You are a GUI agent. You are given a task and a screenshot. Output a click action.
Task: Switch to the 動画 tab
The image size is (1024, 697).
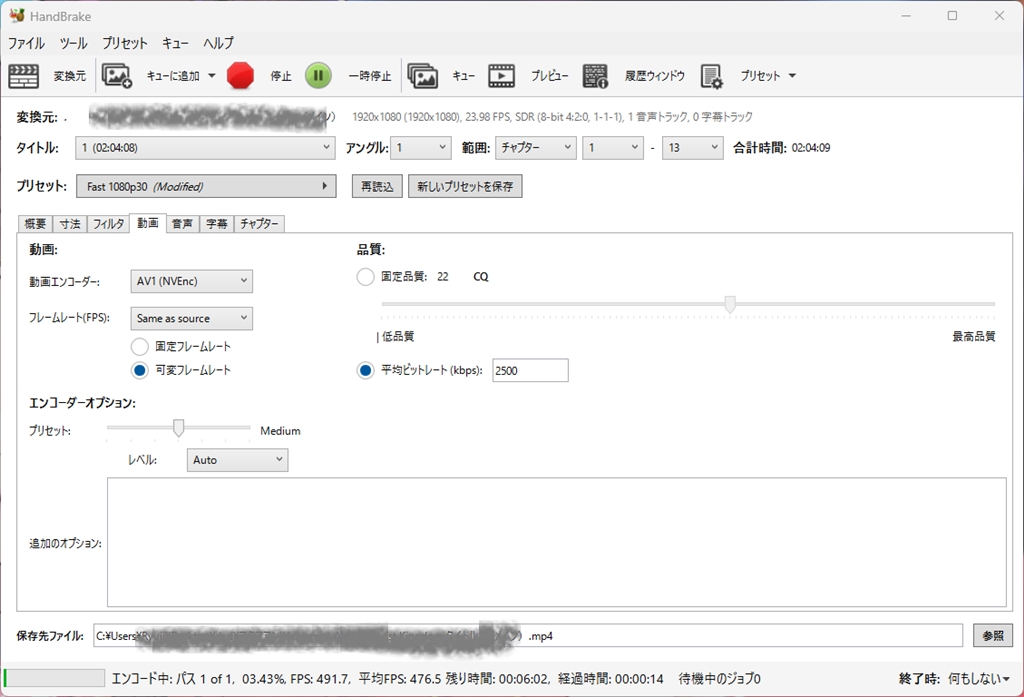pos(148,223)
